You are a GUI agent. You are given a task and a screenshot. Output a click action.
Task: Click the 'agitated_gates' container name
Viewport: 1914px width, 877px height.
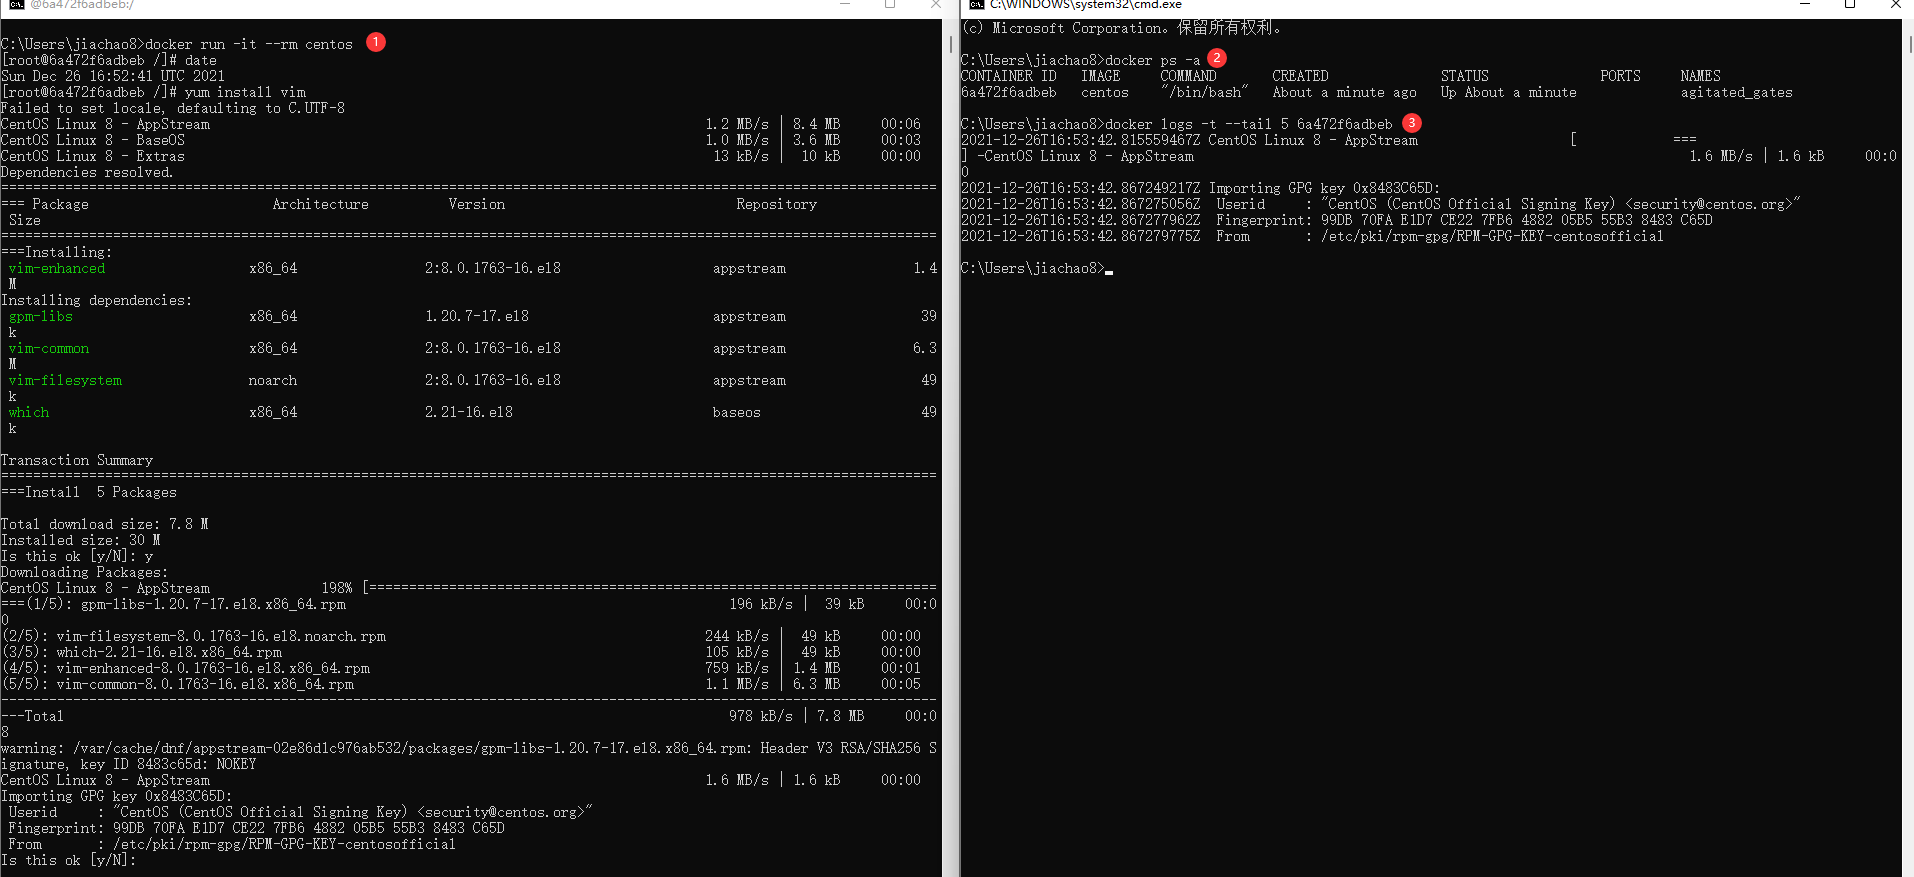(1737, 92)
